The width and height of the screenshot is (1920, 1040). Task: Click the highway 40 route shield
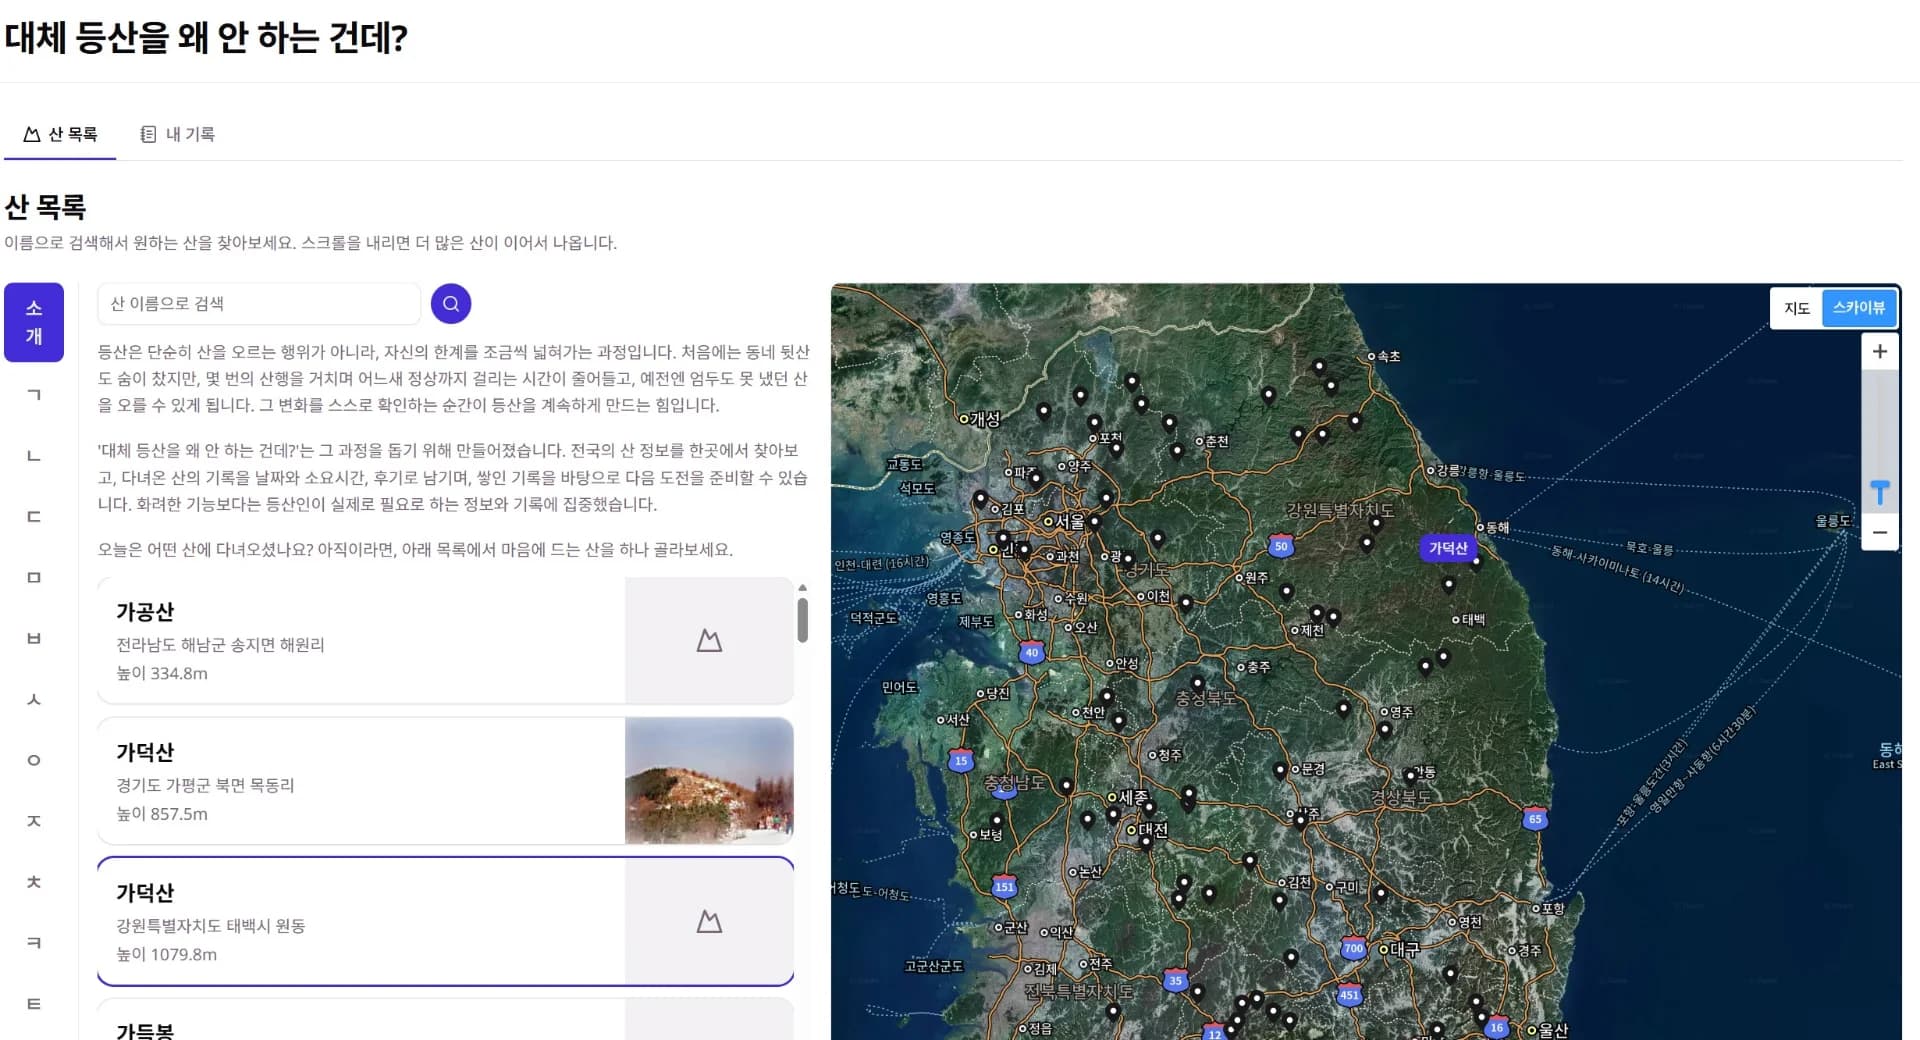point(1032,652)
